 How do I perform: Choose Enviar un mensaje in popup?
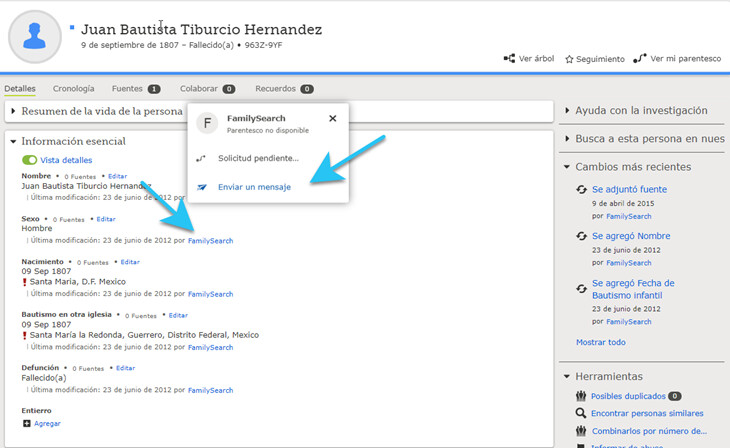[254, 187]
